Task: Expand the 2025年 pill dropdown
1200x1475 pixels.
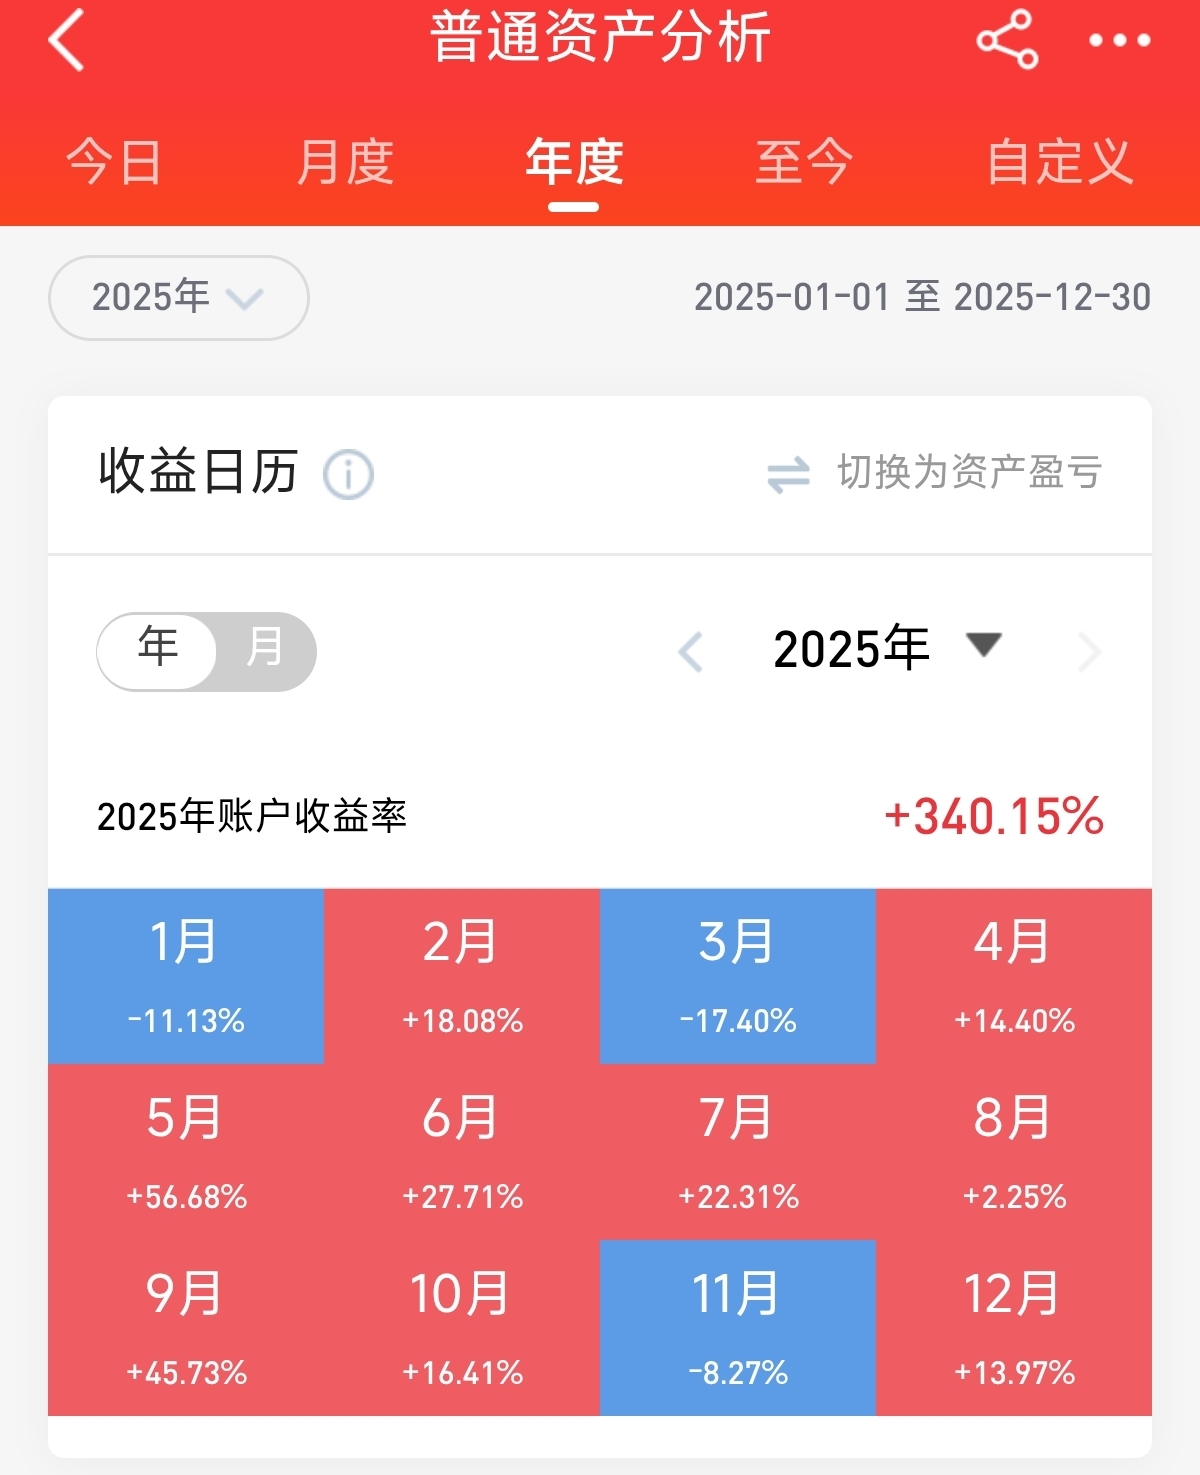Action: point(178,297)
